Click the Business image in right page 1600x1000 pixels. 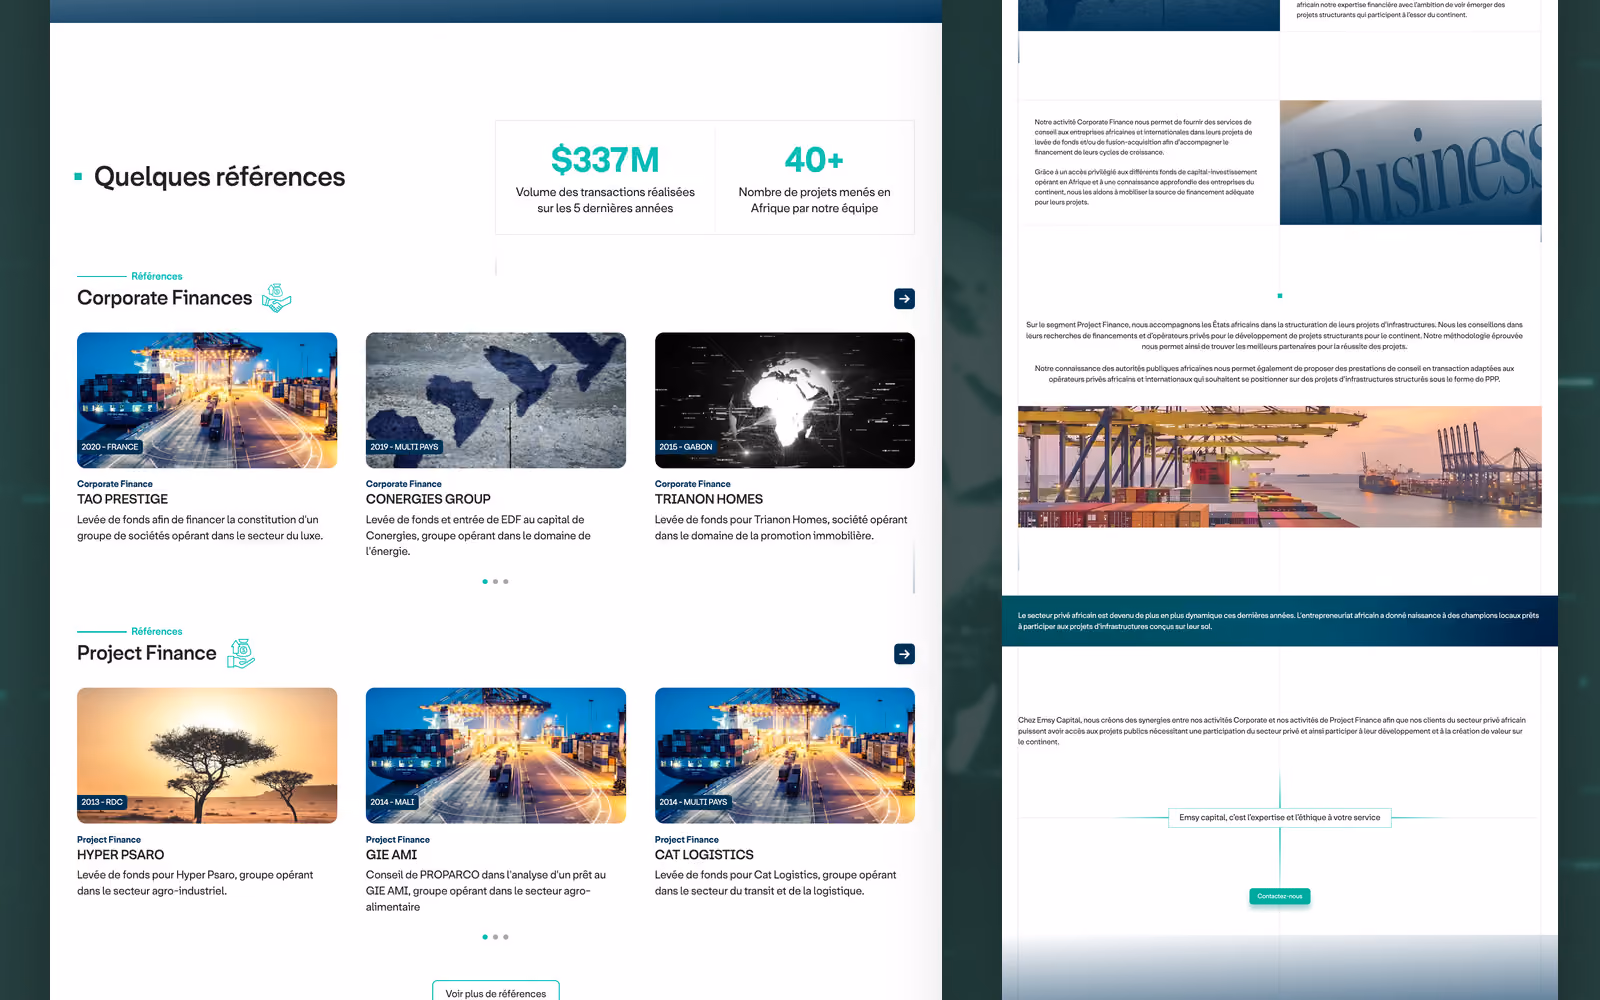click(1410, 162)
